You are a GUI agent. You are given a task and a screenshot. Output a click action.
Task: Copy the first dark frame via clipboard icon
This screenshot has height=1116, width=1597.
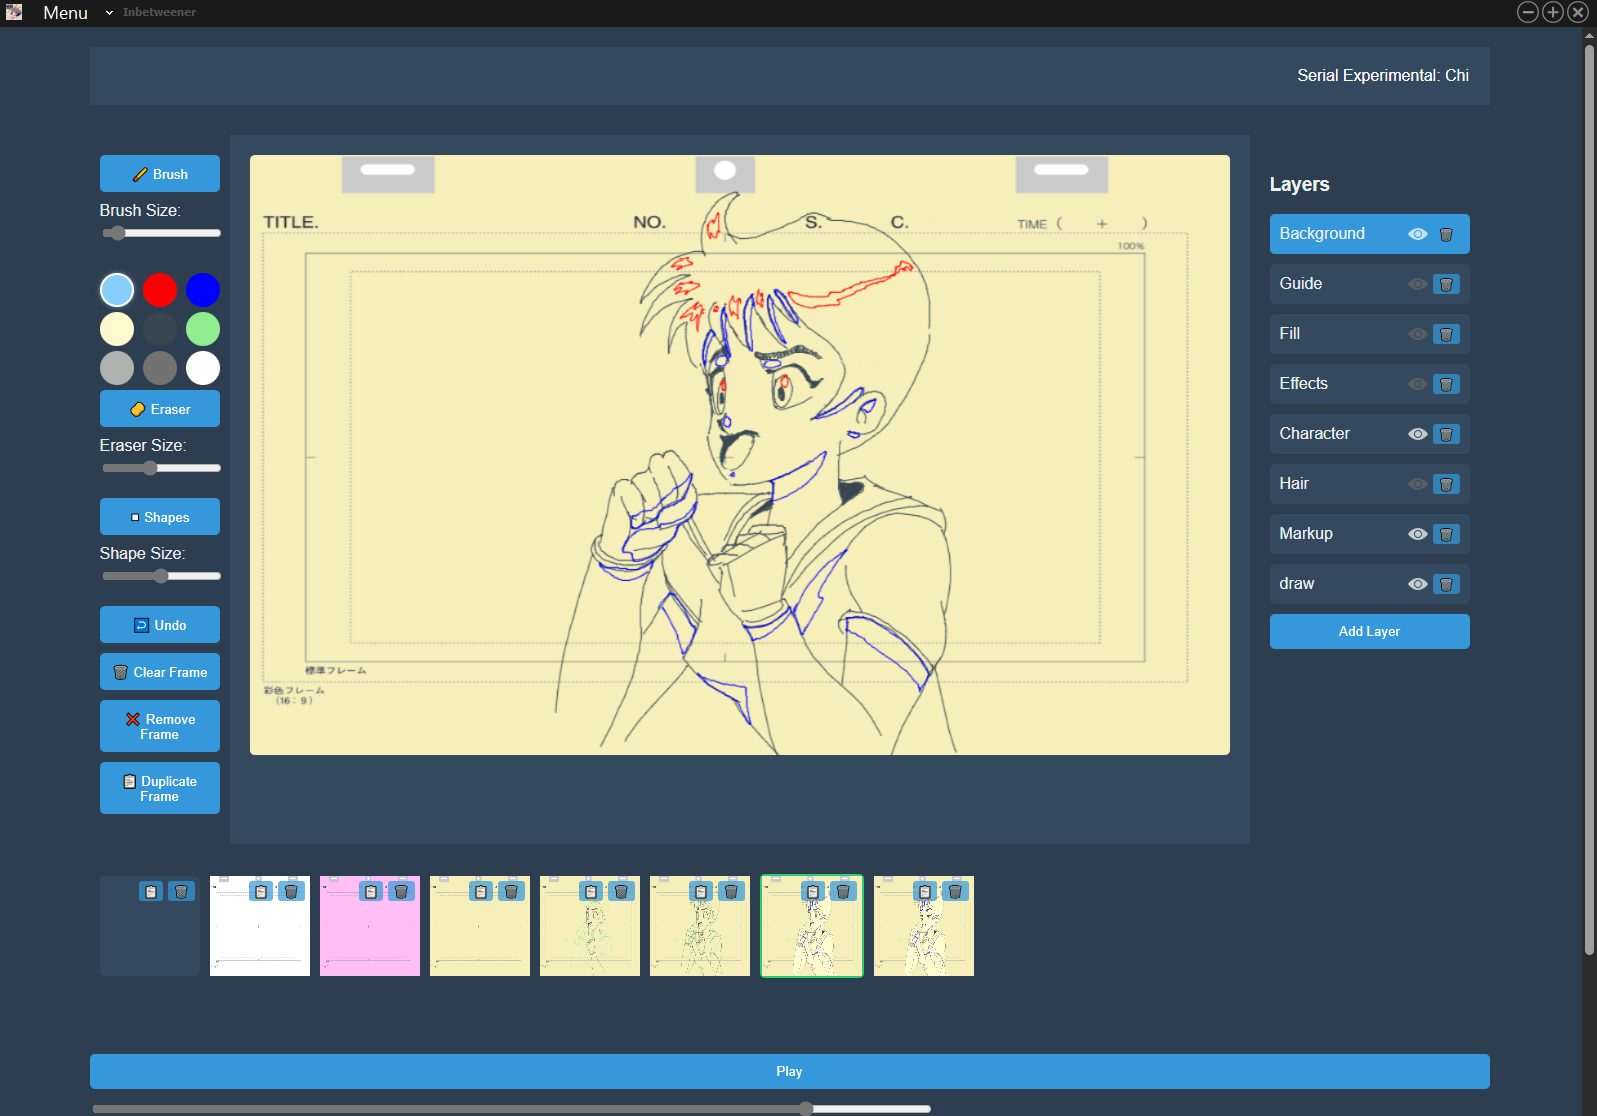tap(151, 891)
